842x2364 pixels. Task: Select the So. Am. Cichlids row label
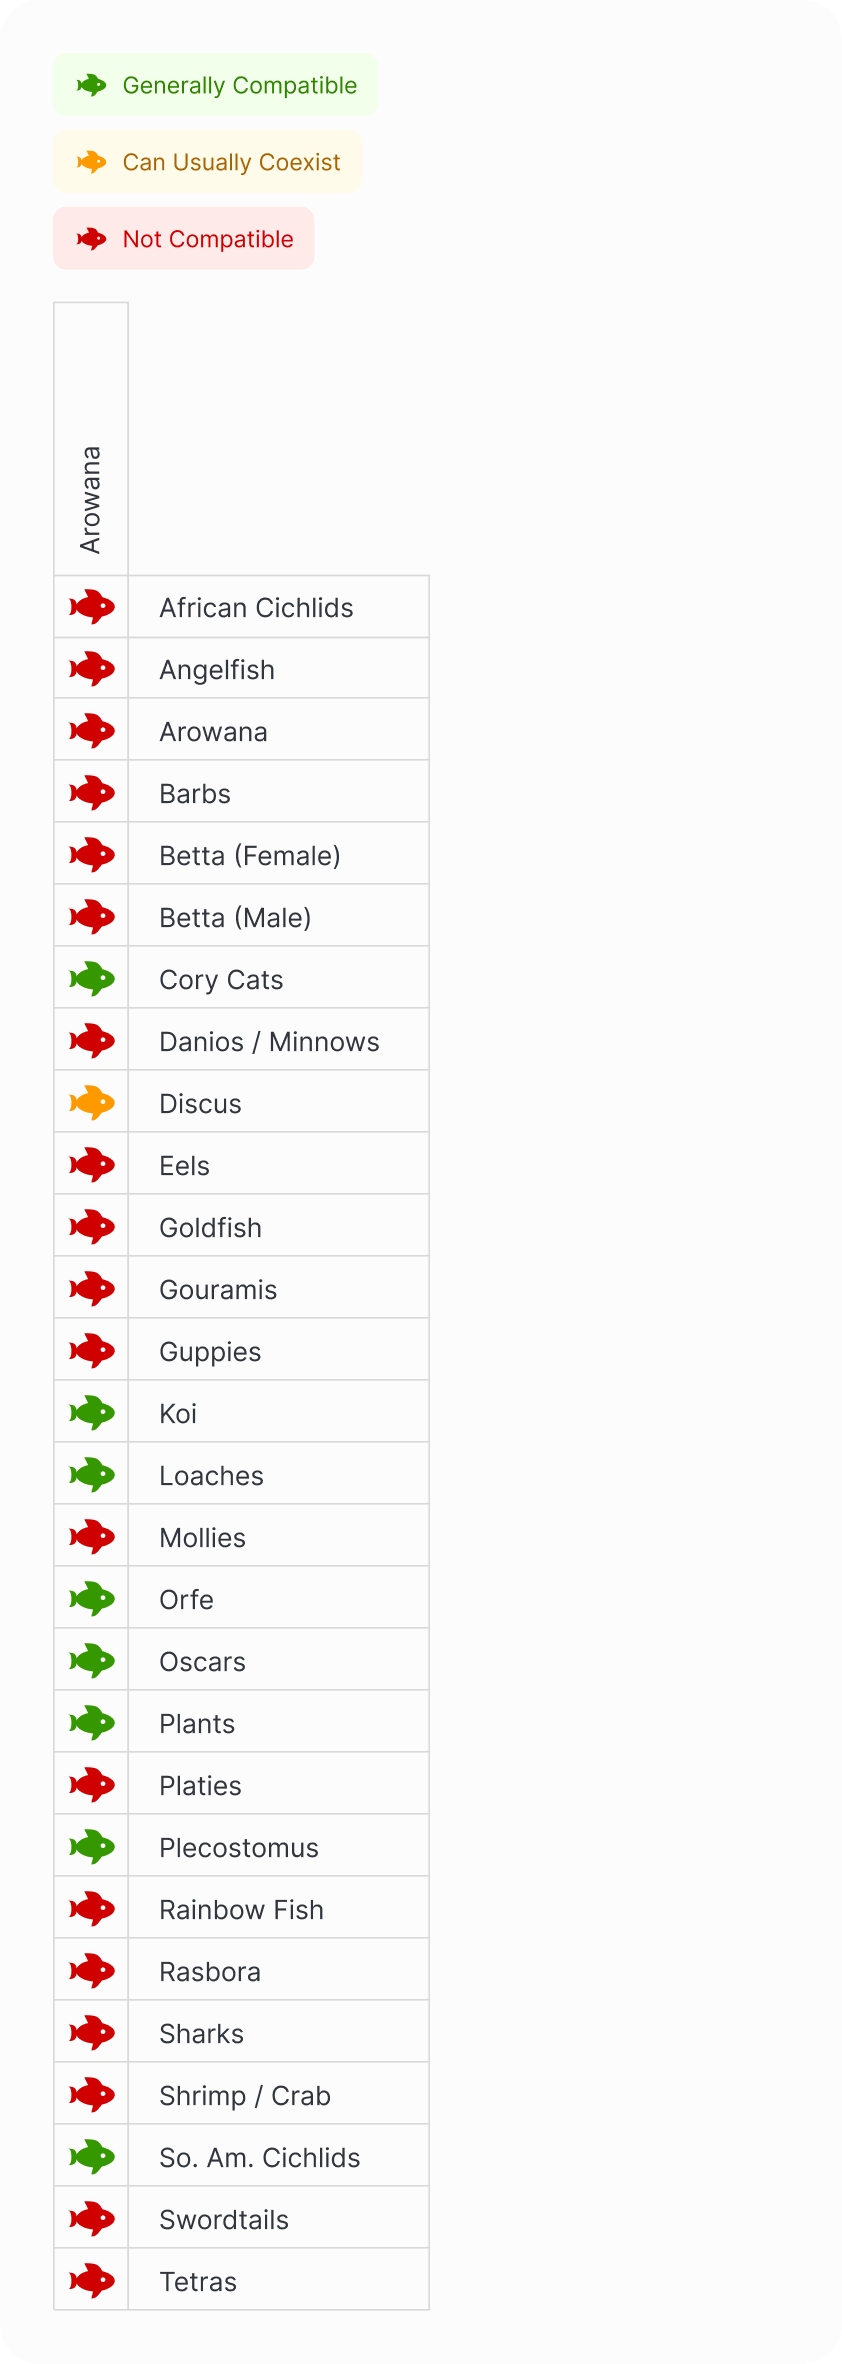point(259,2158)
